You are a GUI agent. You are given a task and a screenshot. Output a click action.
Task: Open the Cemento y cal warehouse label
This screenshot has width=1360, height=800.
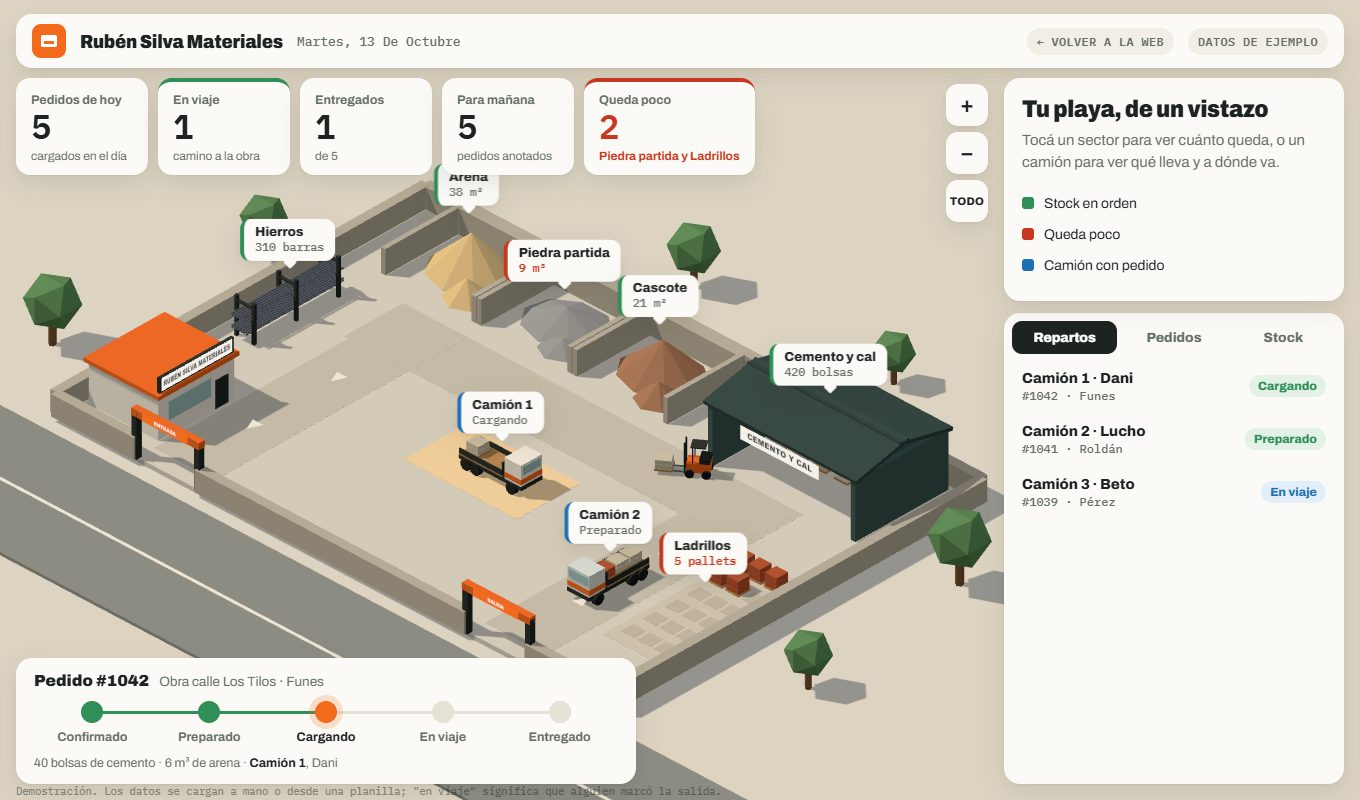point(829,364)
